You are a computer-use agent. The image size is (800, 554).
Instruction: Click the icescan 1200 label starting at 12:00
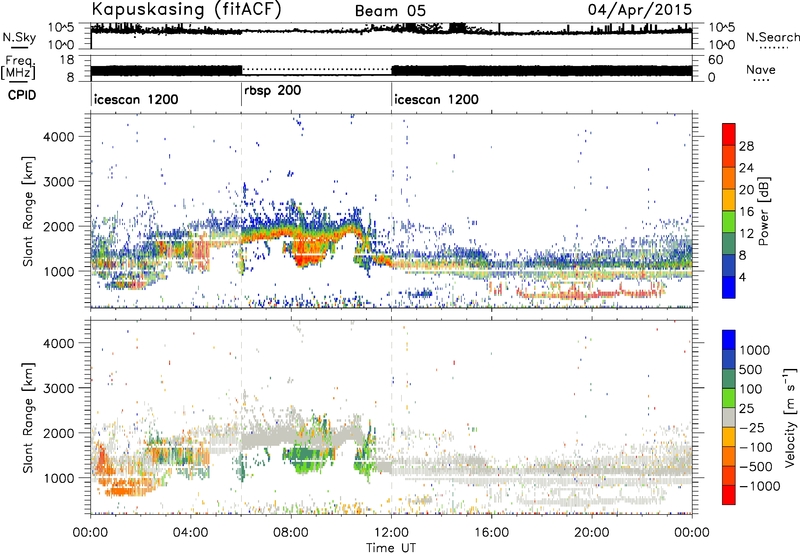436,99
